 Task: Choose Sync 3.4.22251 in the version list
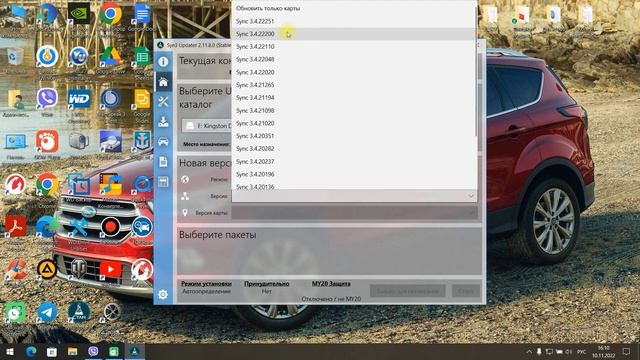[x=353, y=21]
